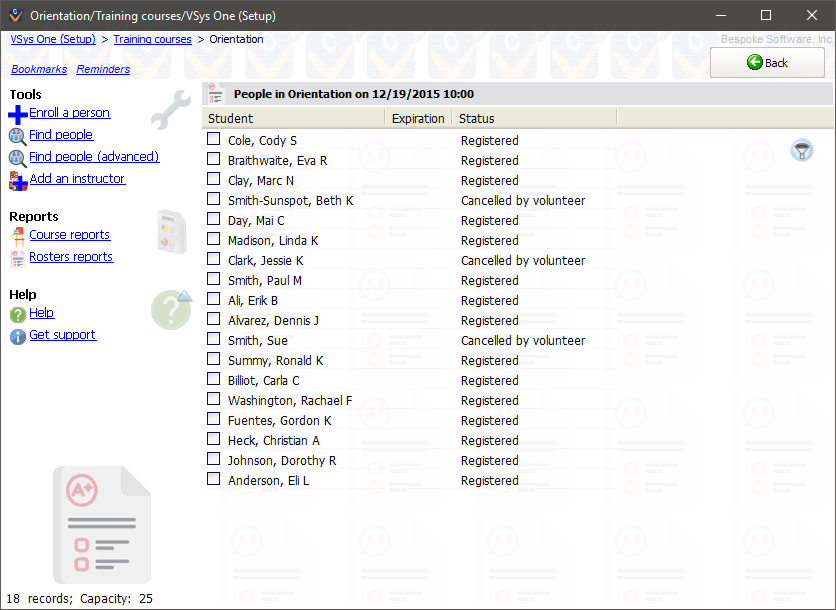Viewport: 836px width, 610px height.
Task: Click the Get support info icon
Action: (17, 336)
